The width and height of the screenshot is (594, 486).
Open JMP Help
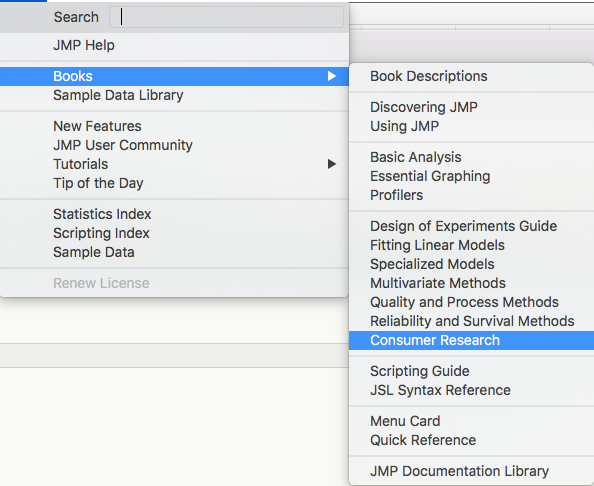174,45
